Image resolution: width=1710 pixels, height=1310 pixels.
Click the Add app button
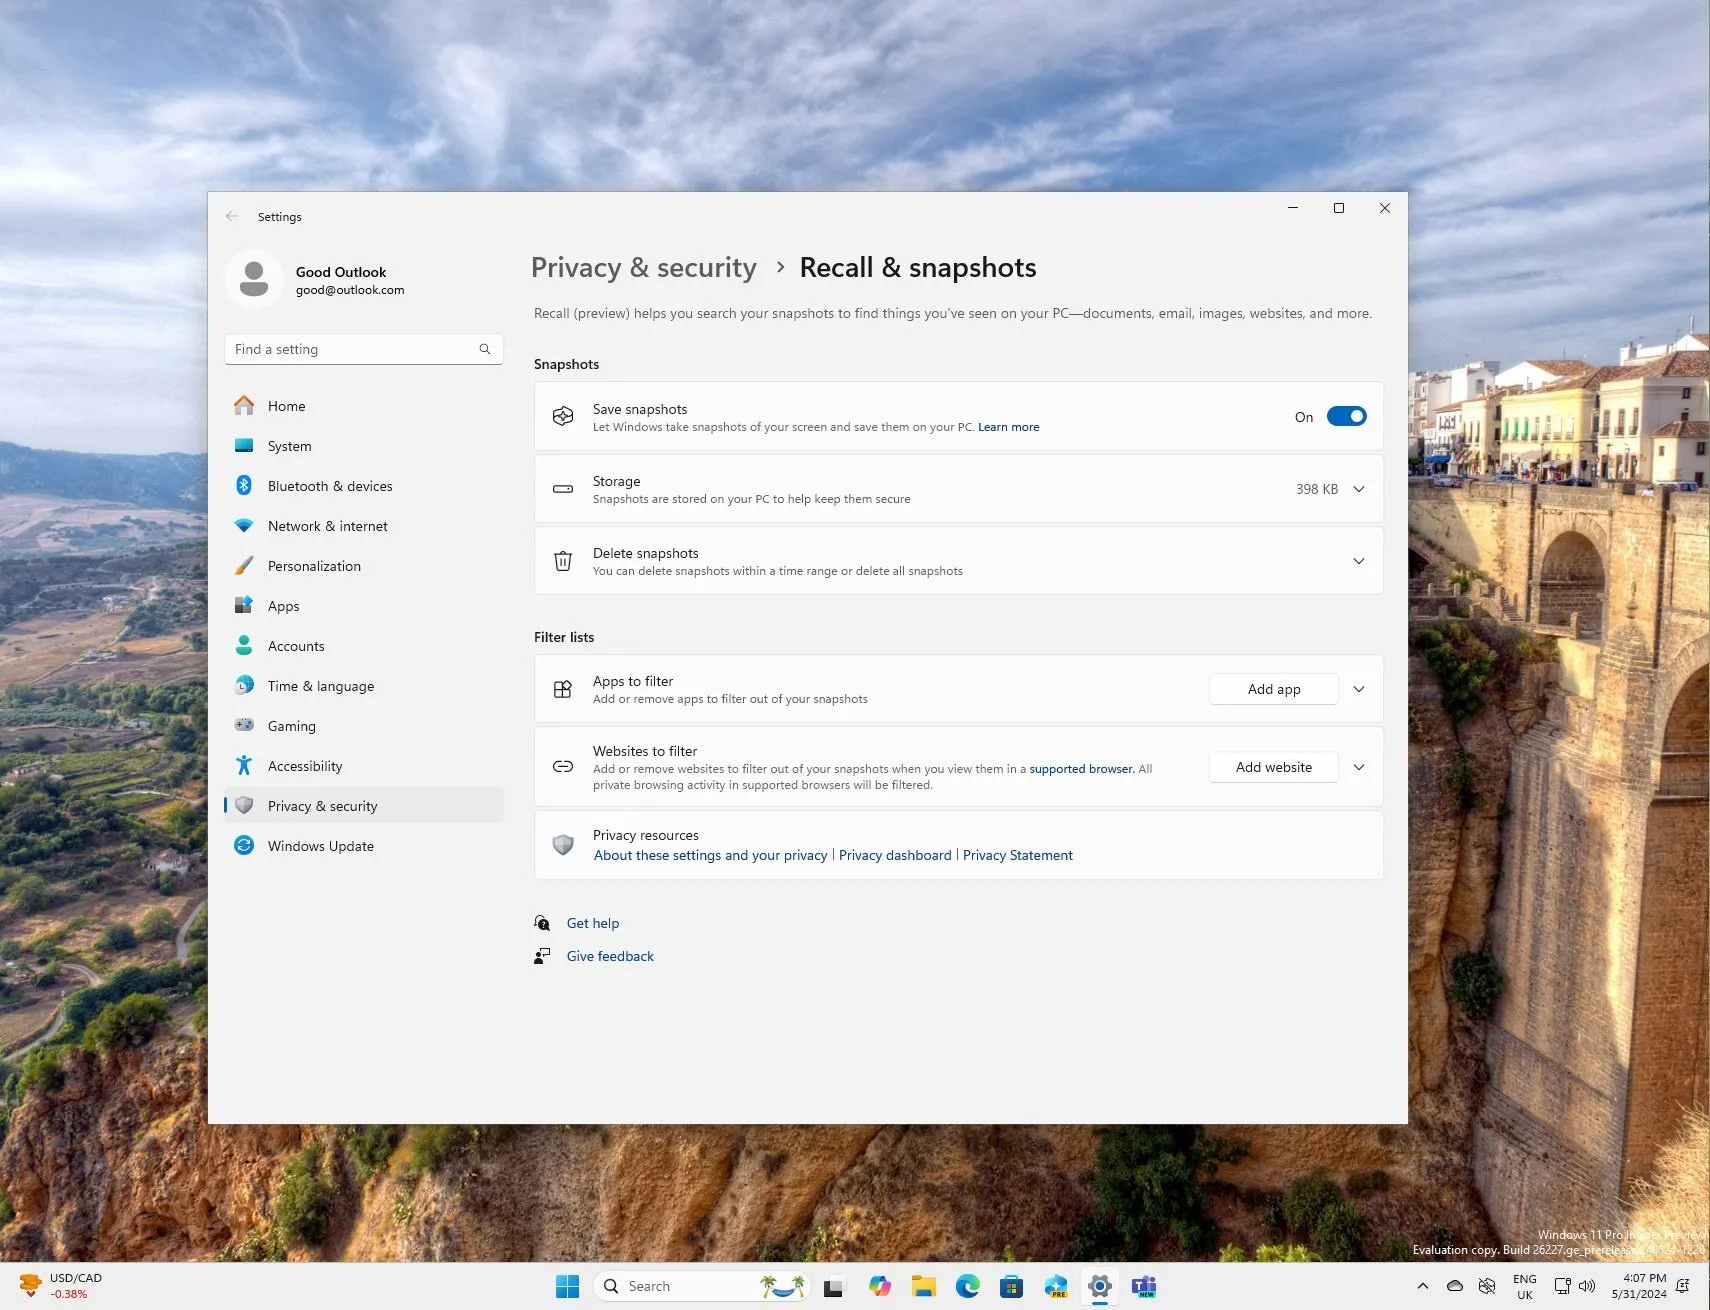pyautogui.click(x=1272, y=689)
